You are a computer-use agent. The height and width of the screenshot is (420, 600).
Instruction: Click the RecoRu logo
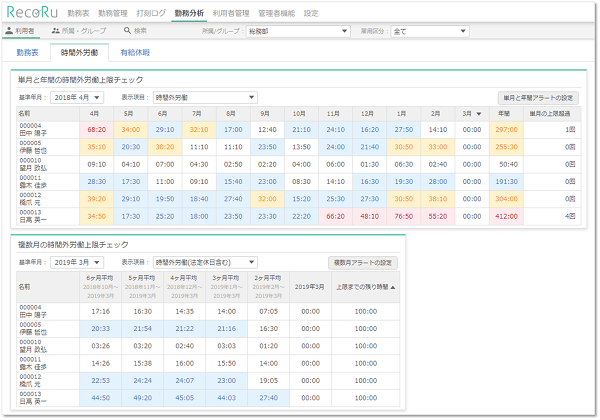pos(32,12)
